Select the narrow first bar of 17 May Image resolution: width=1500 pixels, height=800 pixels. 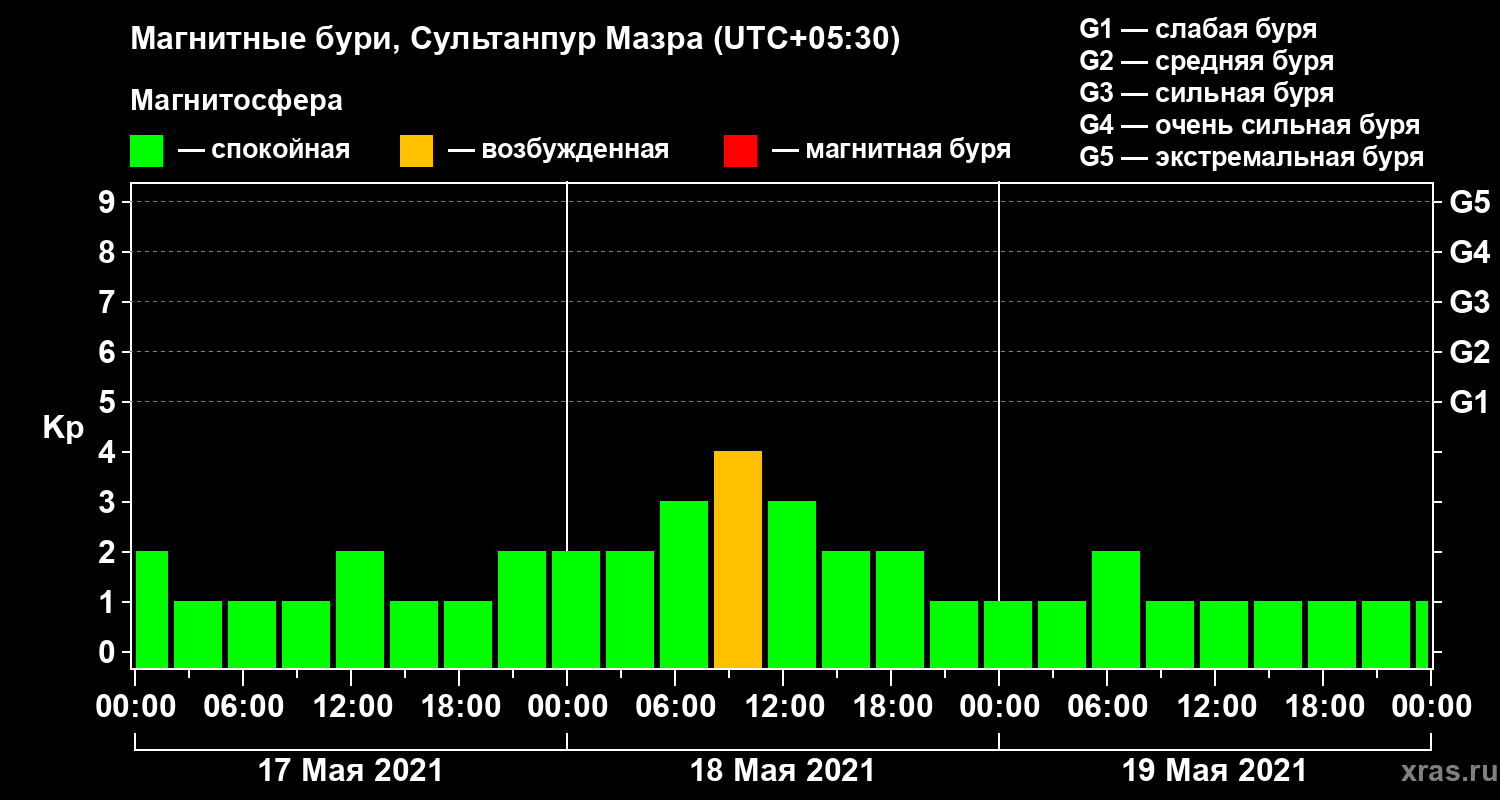pos(151,609)
